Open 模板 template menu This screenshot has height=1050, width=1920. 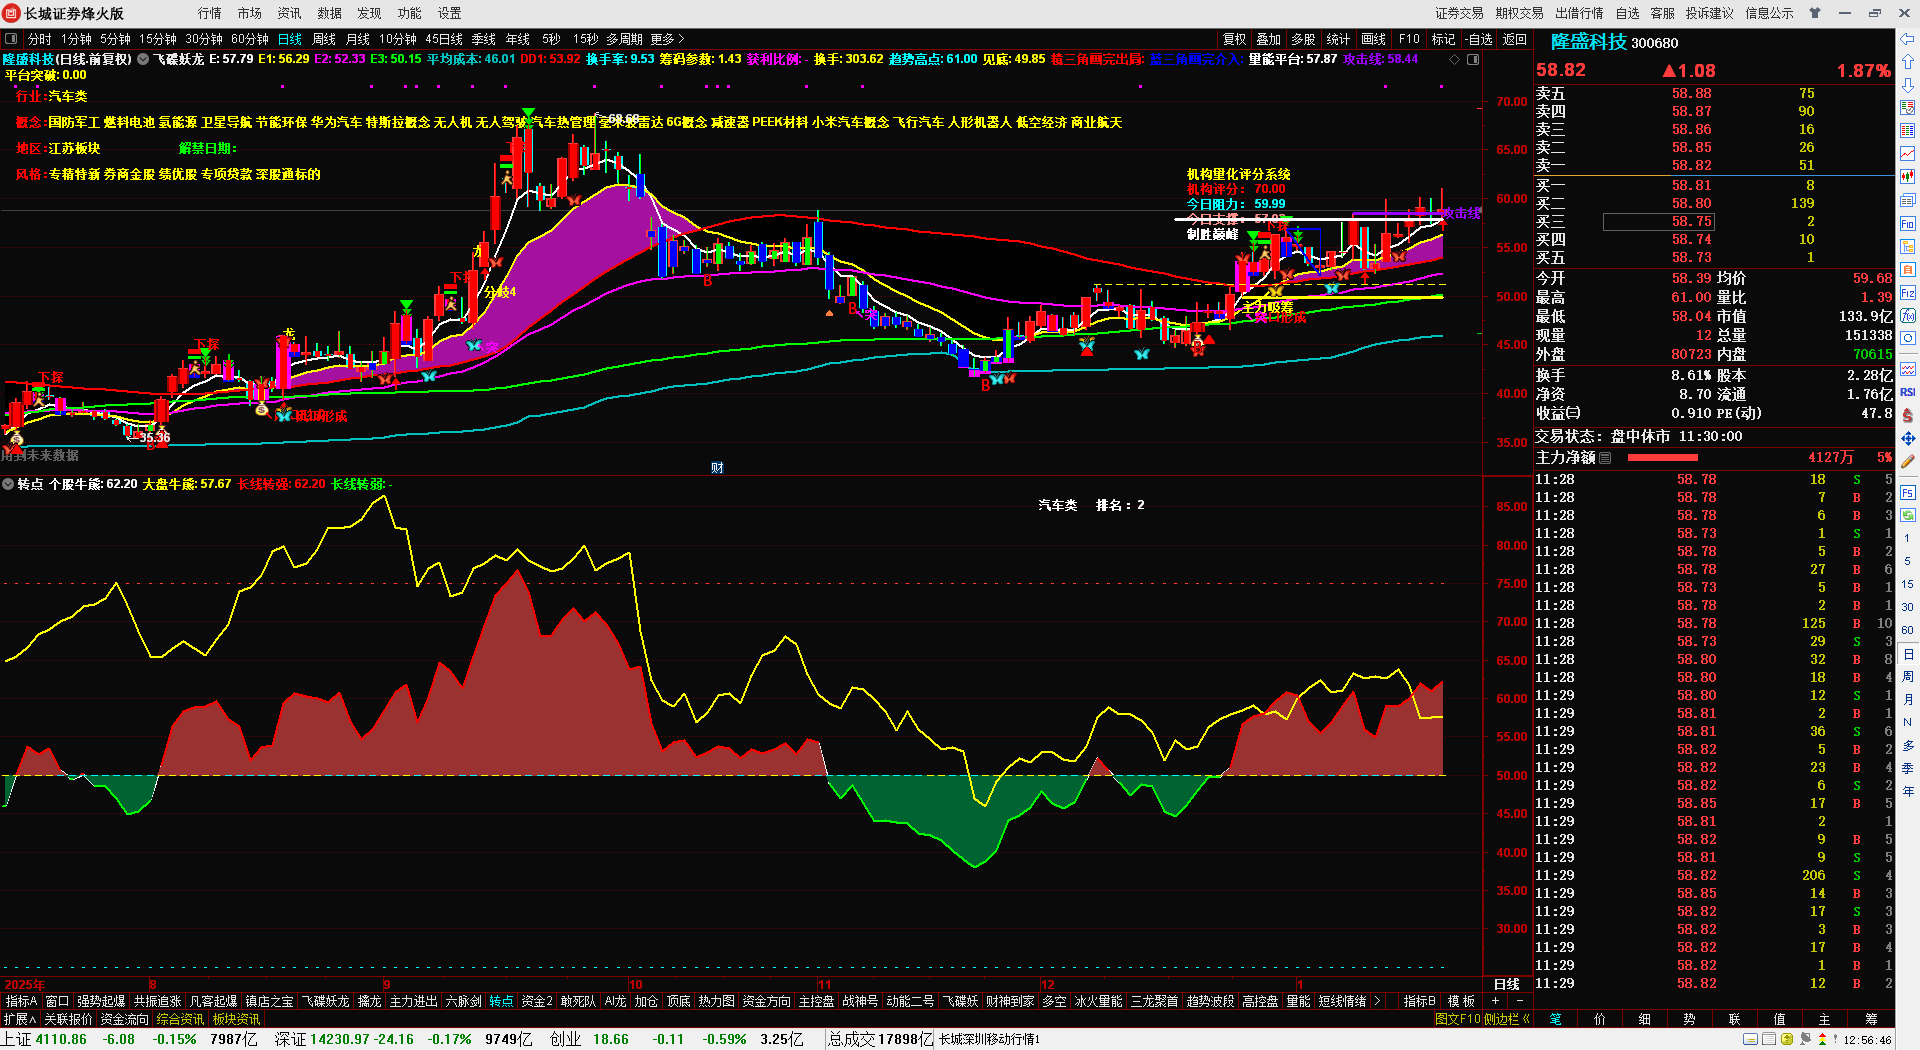(1461, 1001)
